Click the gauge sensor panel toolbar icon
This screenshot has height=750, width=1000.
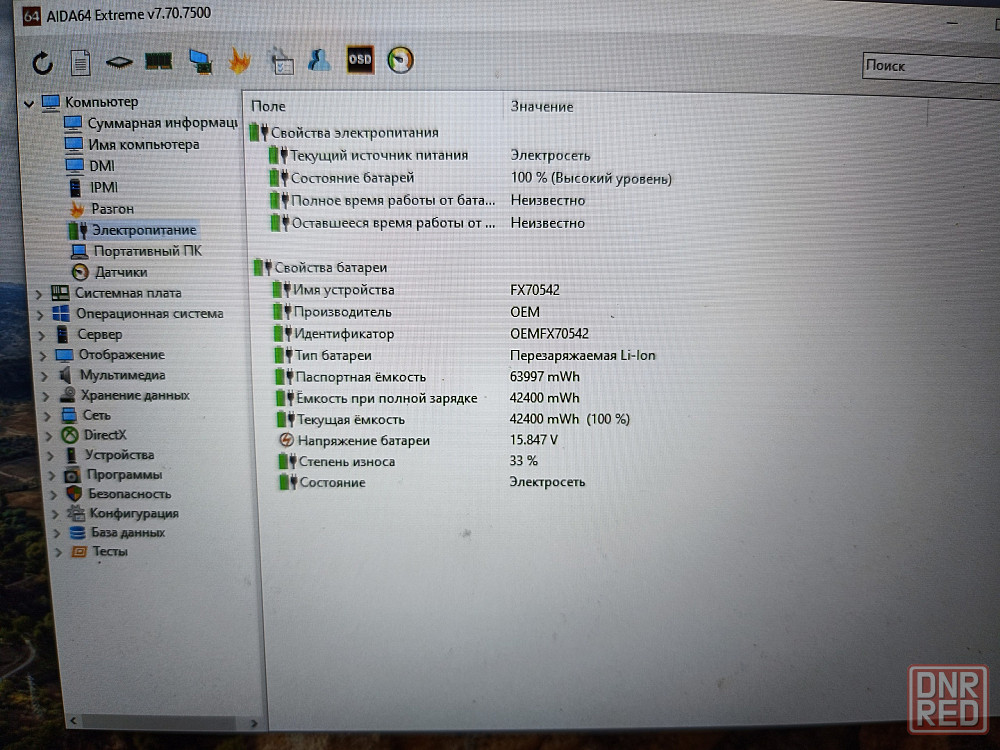pos(400,60)
